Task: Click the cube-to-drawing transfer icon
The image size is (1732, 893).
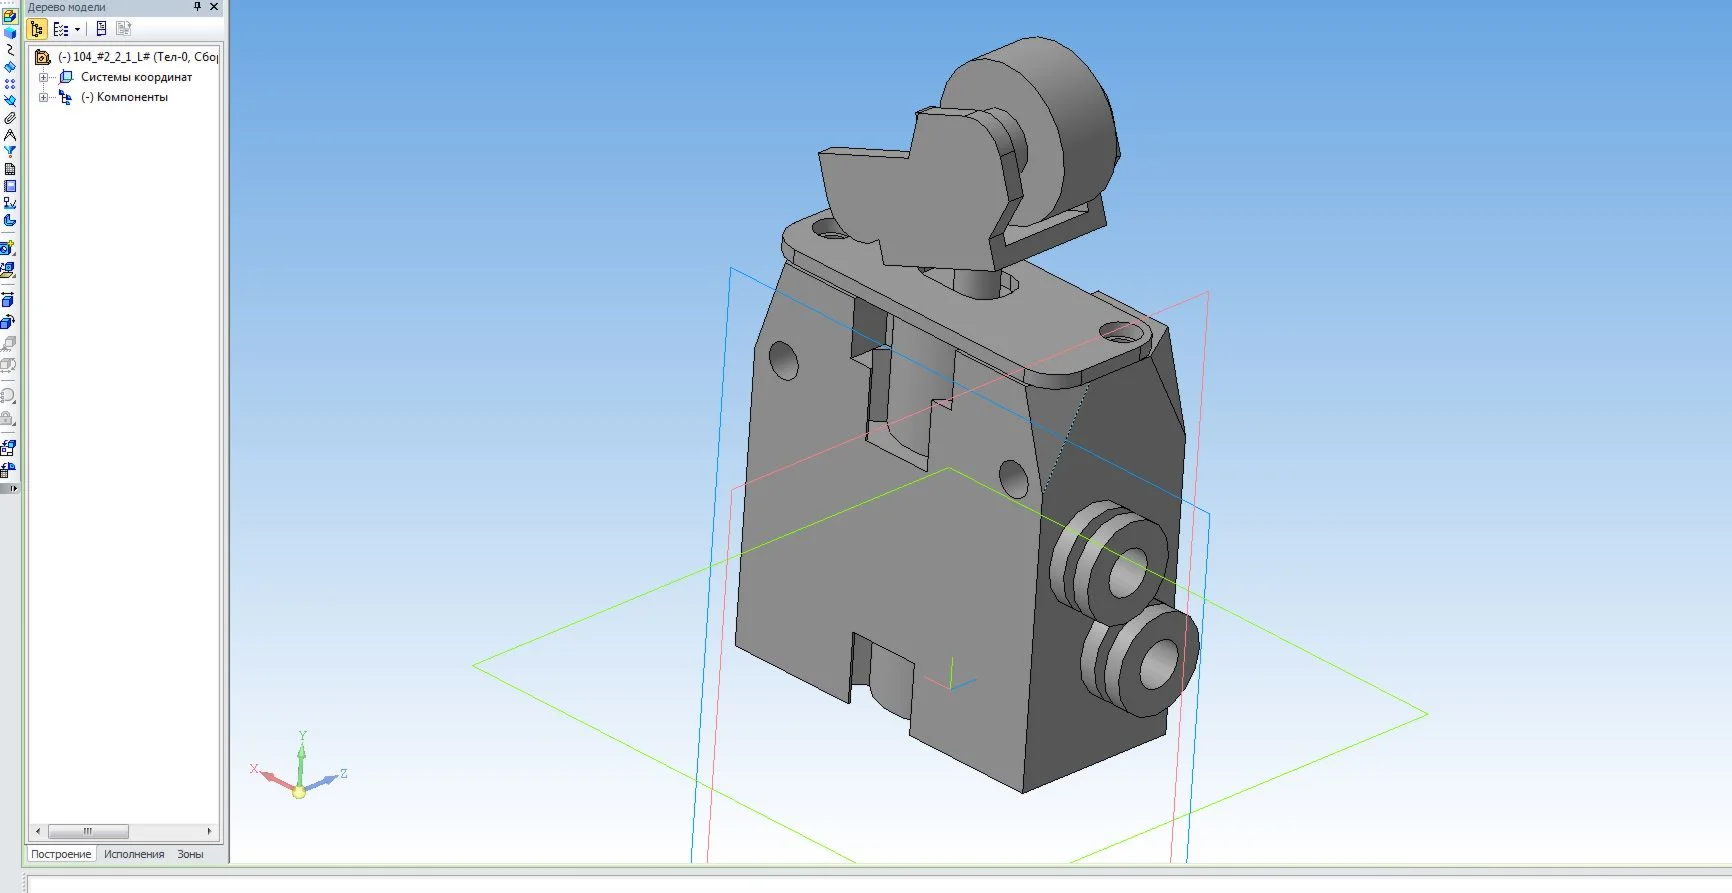Action: (8, 448)
